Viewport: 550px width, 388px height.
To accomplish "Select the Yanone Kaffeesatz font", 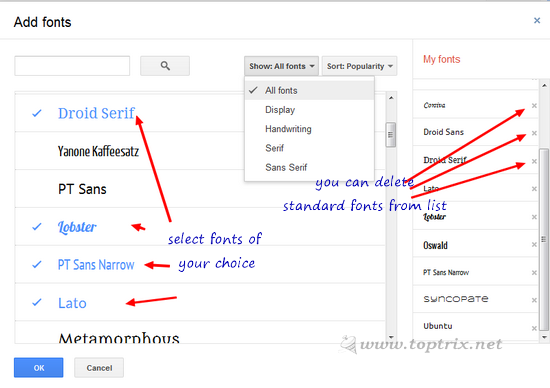I will tap(200, 151).
